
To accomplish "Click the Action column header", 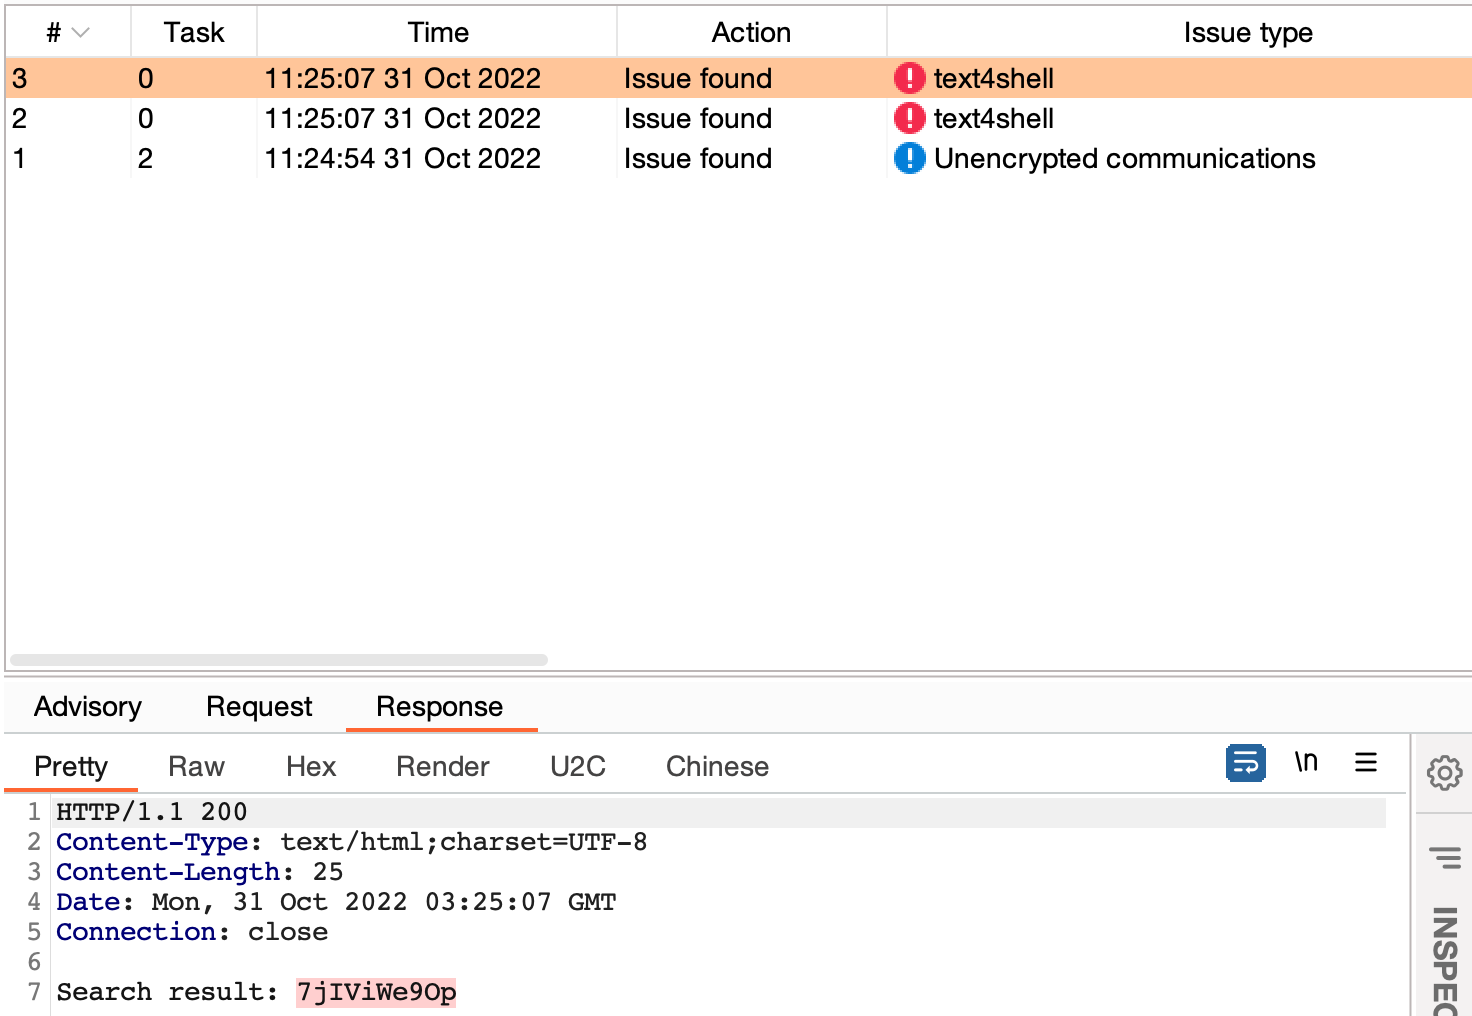I will pyautogui.click(x=751, y=33).
